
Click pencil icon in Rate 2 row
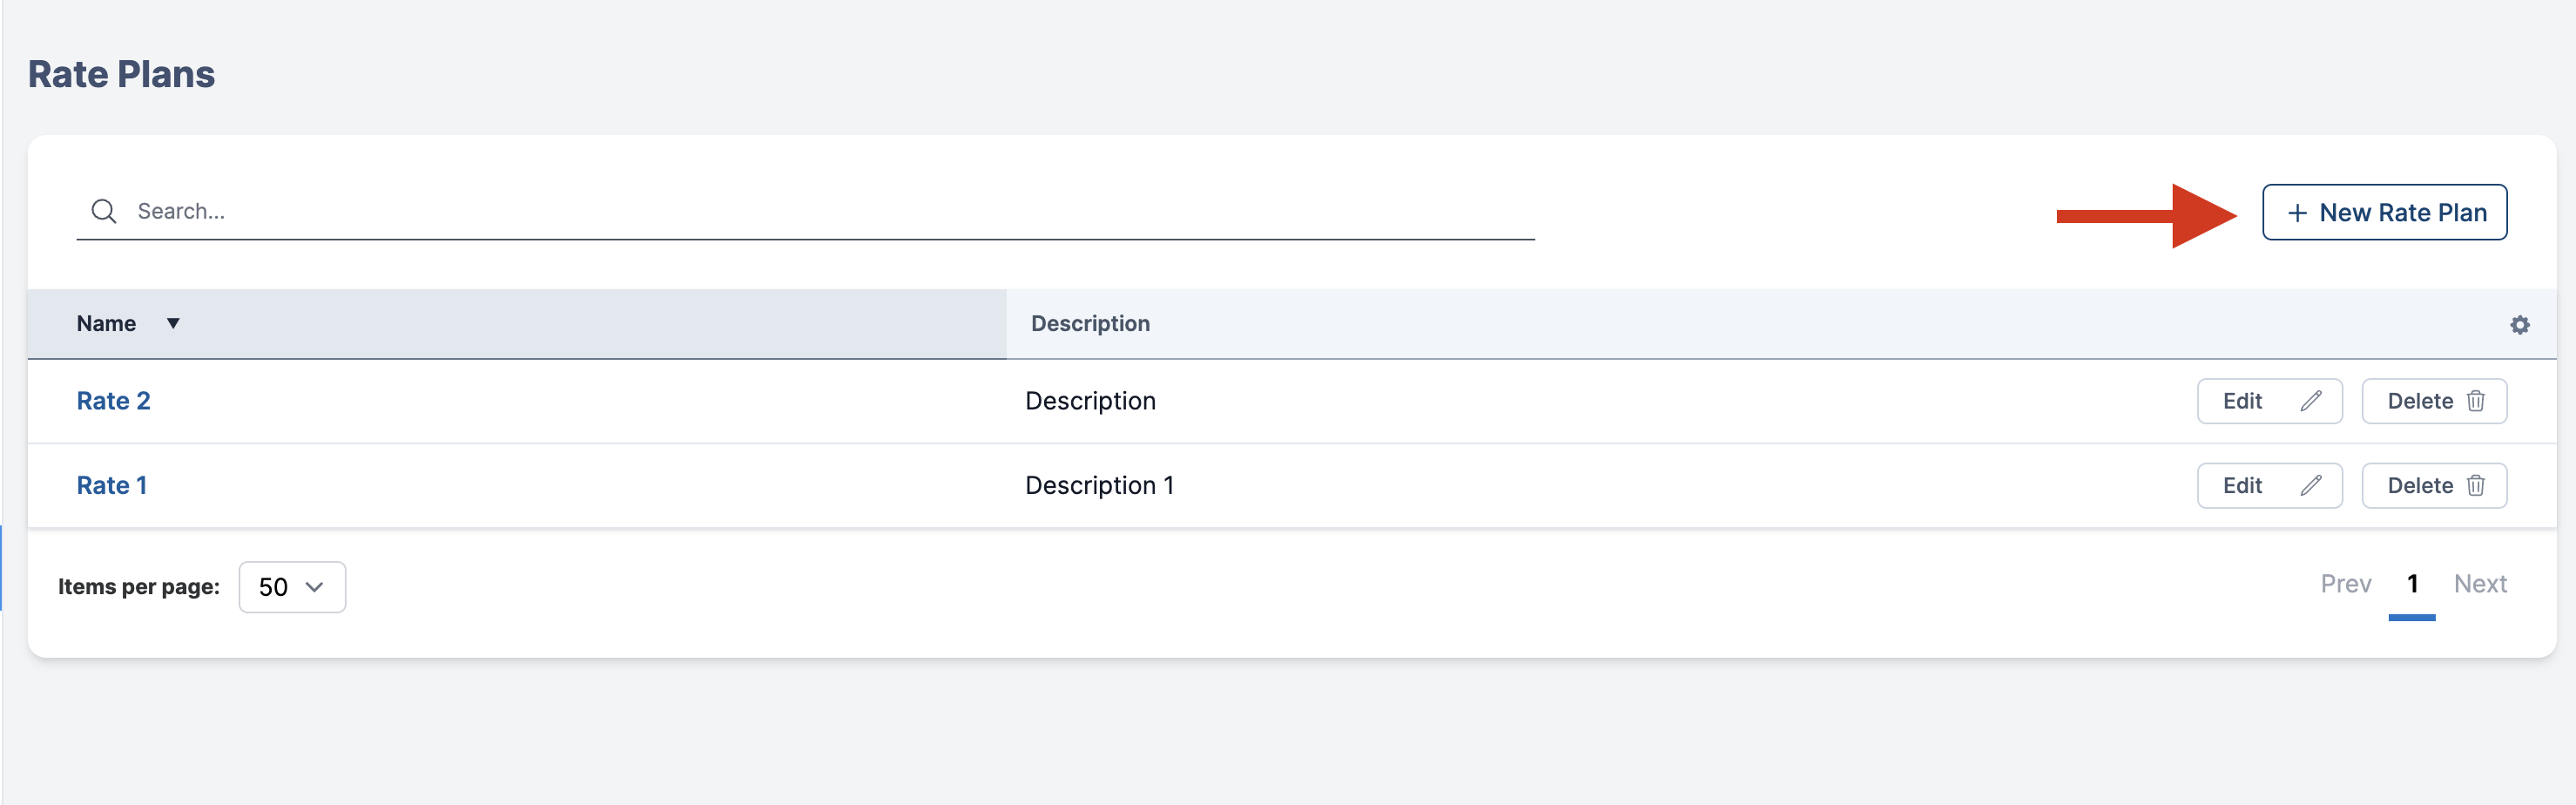click(x=2310, y=401)
